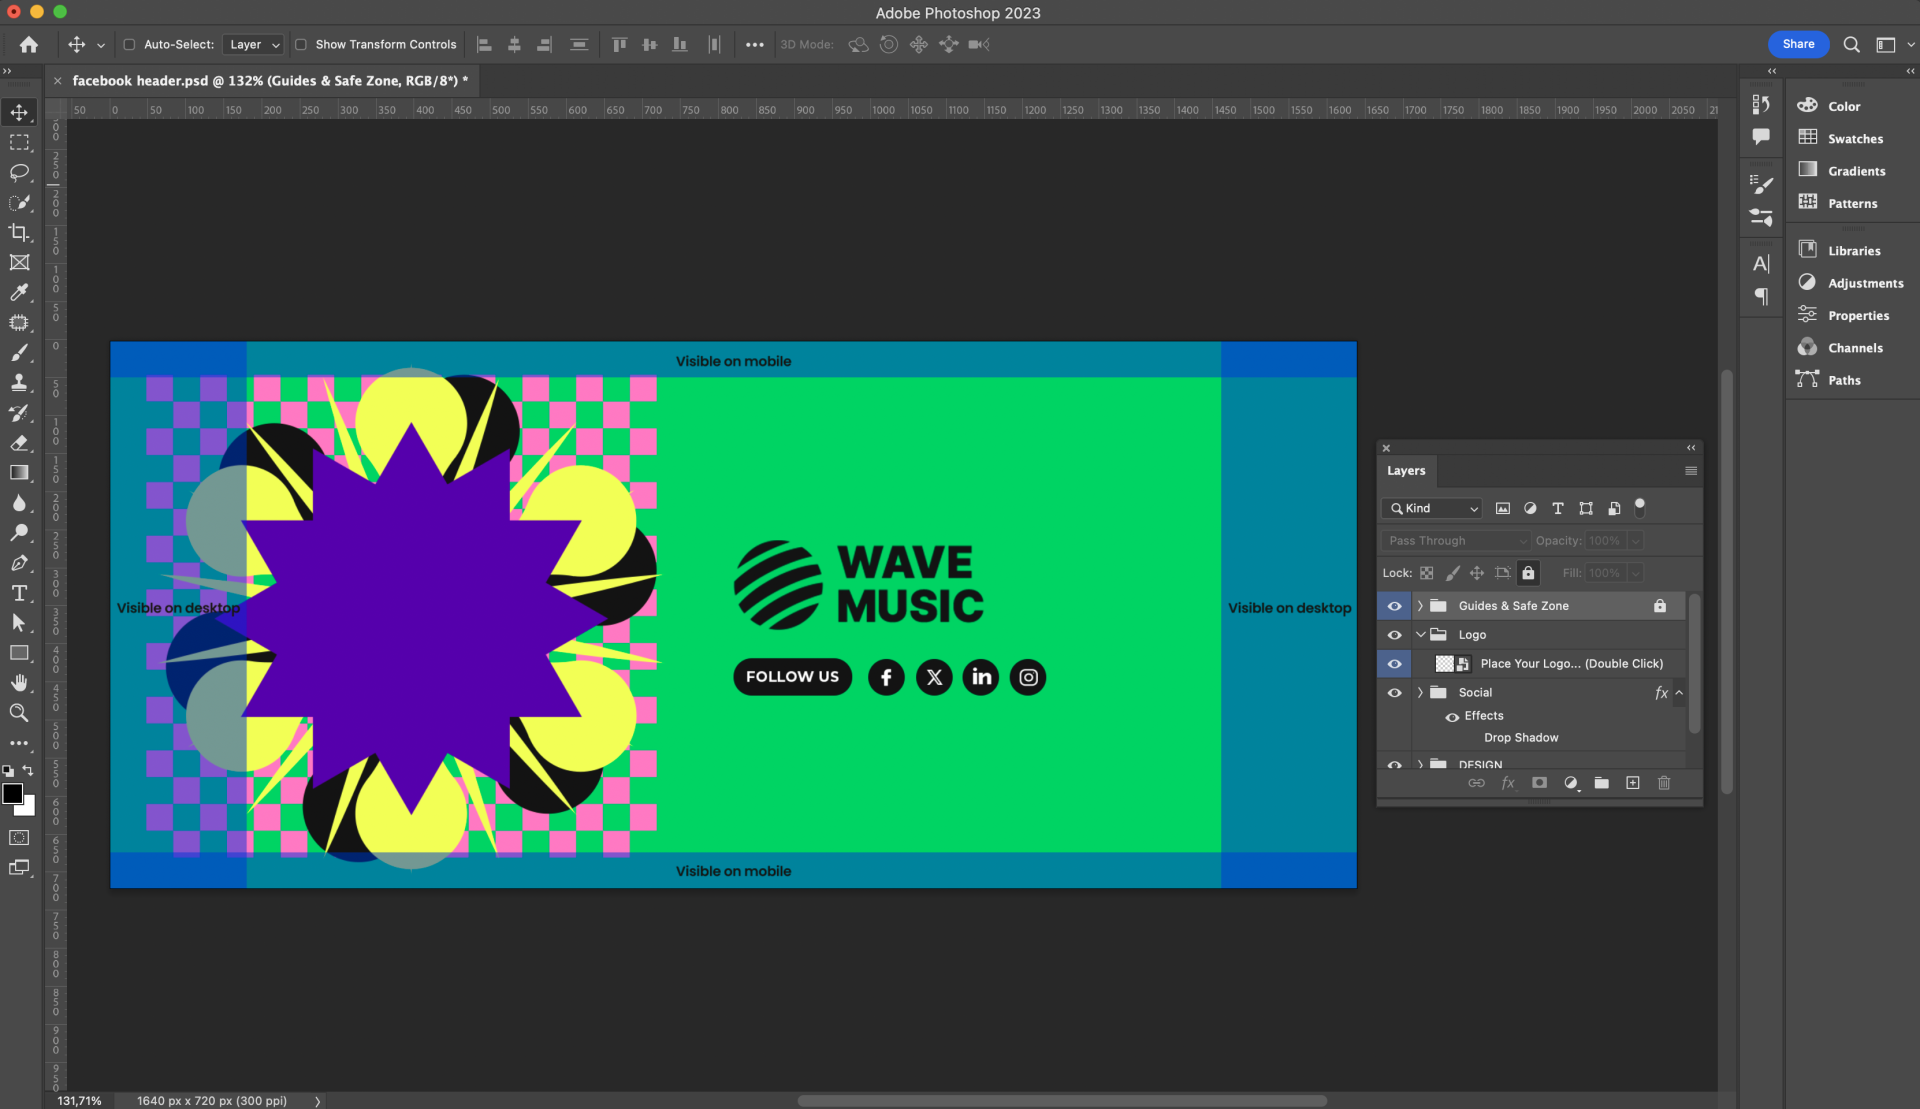Hide the Social group layer
The image size is (1920, 1109).
point(1394,692)
